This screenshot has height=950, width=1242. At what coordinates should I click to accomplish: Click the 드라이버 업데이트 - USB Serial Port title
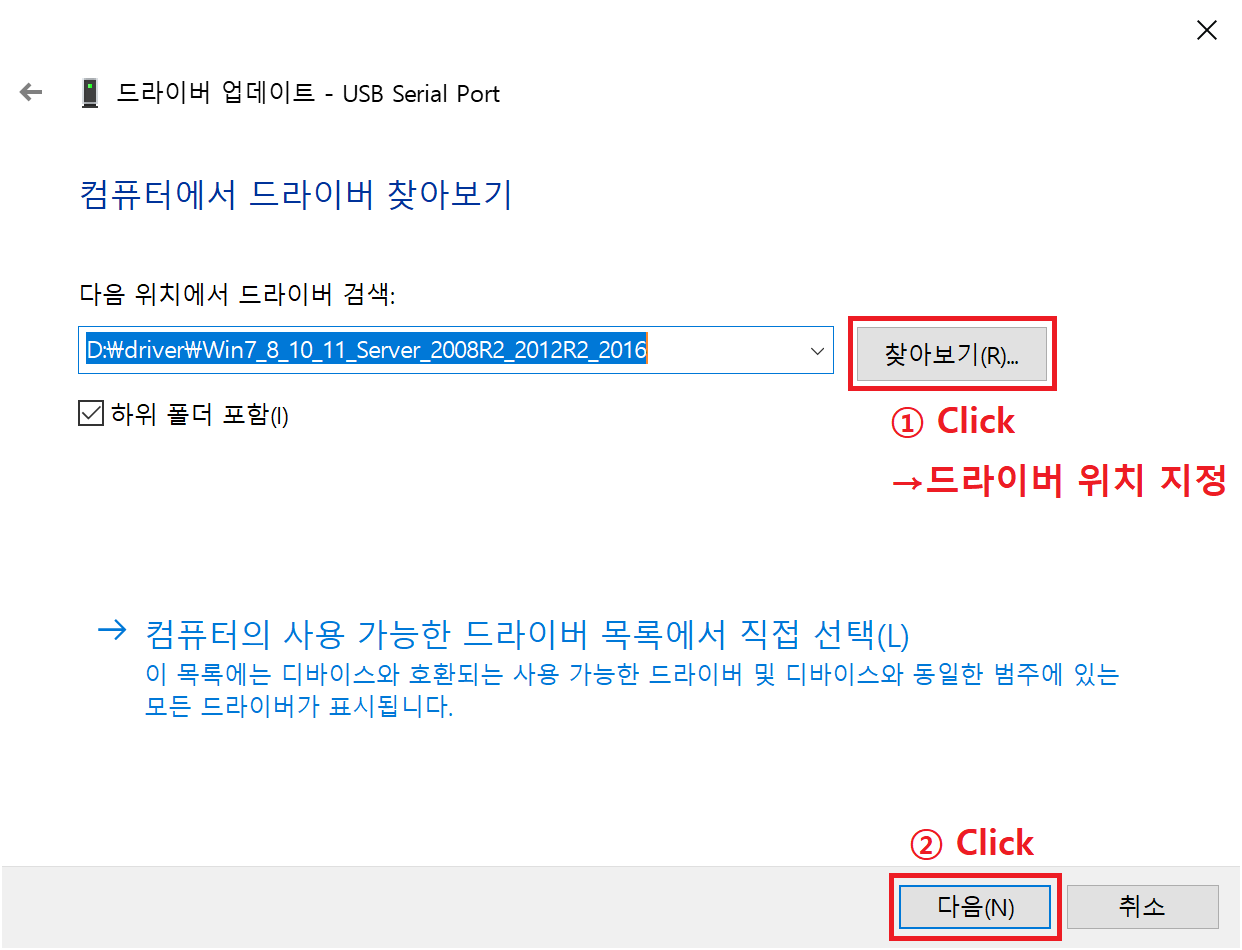click(309, 94)
